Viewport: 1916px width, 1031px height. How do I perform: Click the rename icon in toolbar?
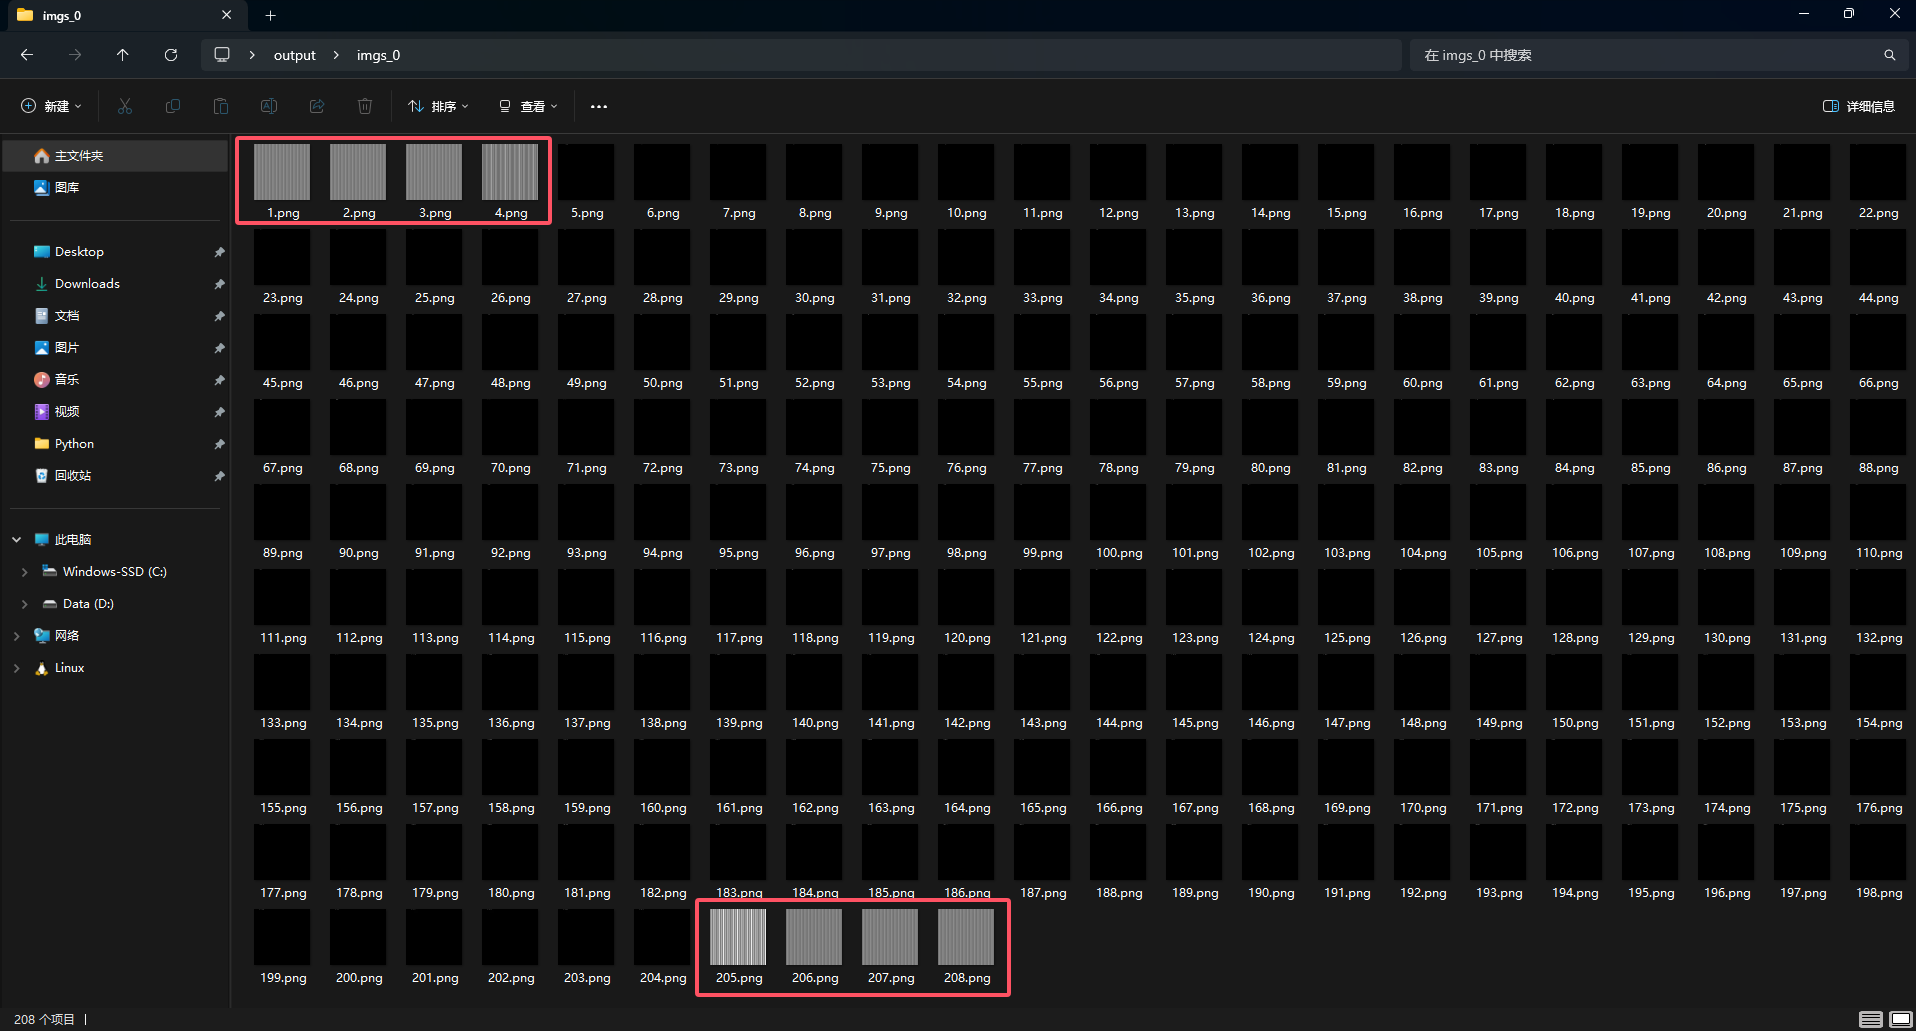pos(269,106)
